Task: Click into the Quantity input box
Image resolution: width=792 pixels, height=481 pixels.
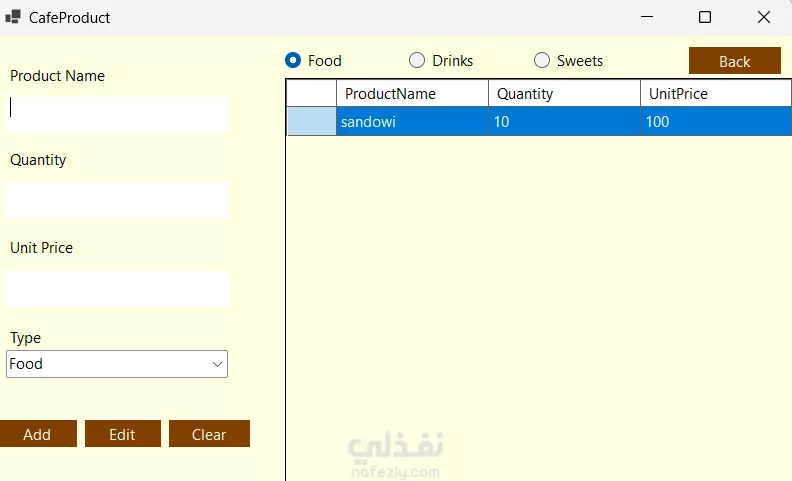Action: 118,200
